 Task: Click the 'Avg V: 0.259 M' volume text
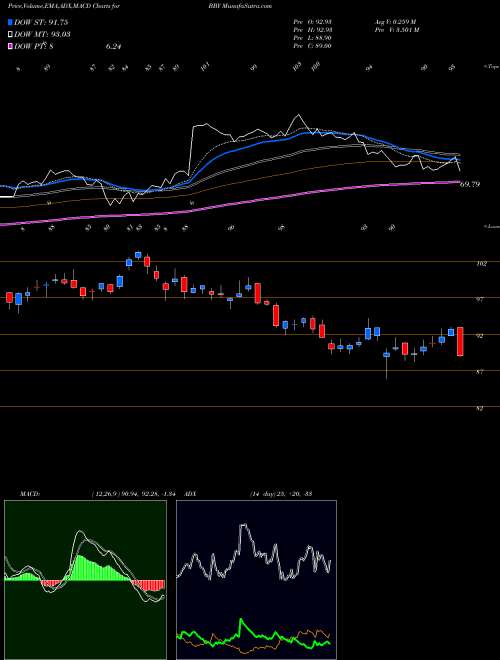[395, 22]
